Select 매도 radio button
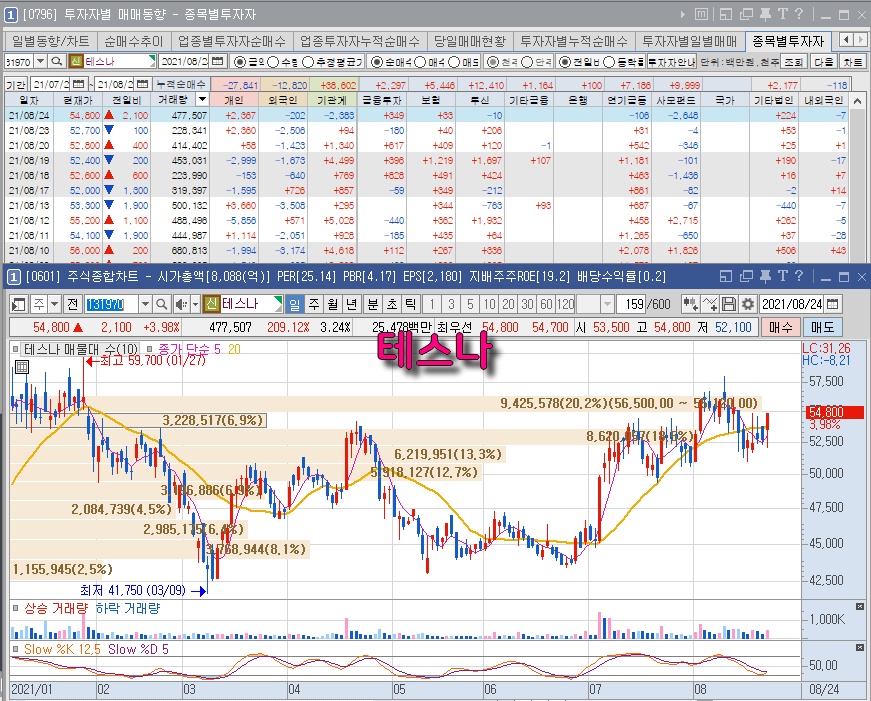 point(454,62)
